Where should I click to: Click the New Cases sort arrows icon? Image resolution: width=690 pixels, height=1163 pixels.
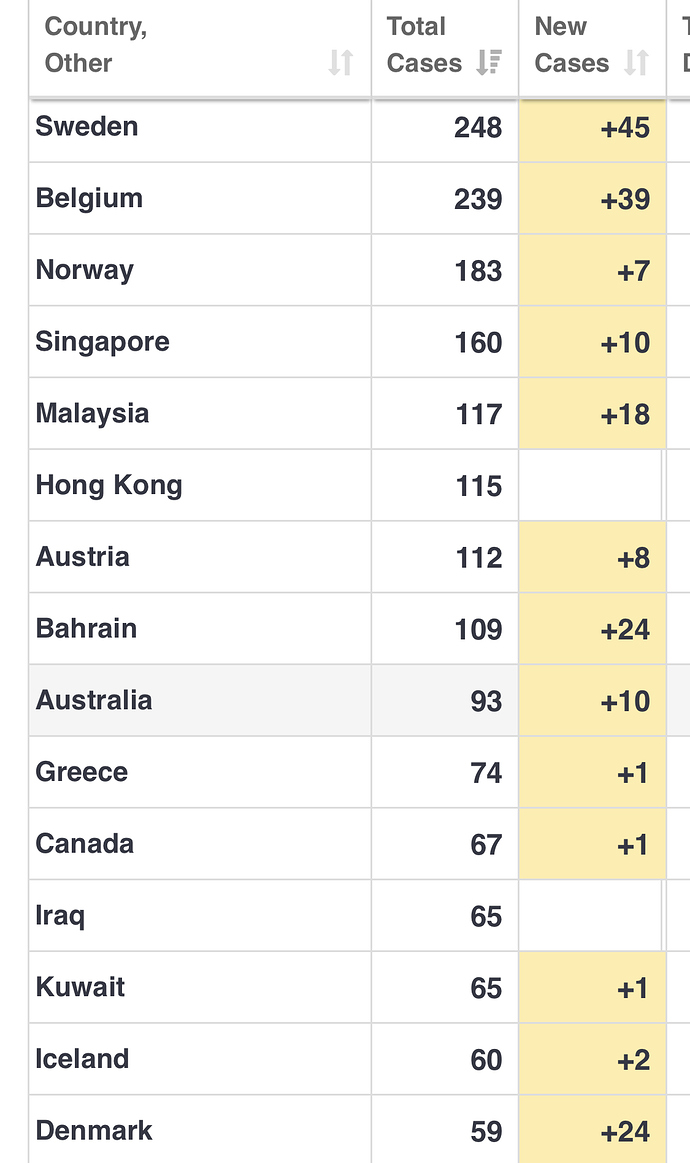pyautogui.click(x=637, y=62)
